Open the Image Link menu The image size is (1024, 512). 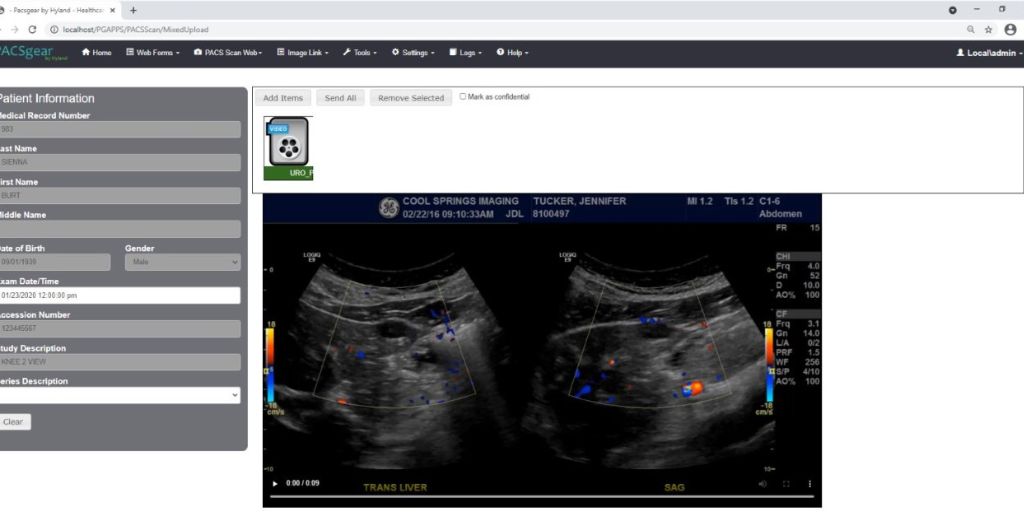(x=302, y=52)
